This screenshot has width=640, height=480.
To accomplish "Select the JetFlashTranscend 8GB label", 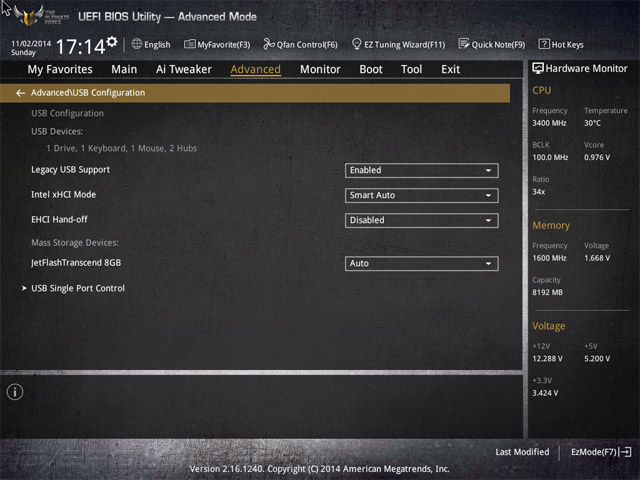I will pos(76,262).
